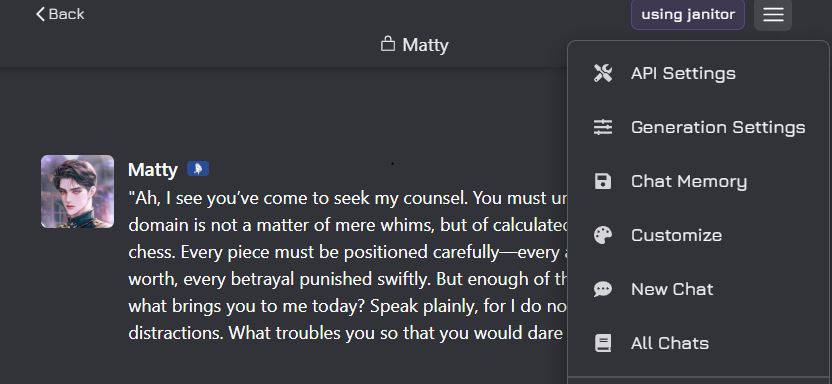Click the paint palette Customize icon
The height and width of the screenshot is (384, 832).
(603, 235)
